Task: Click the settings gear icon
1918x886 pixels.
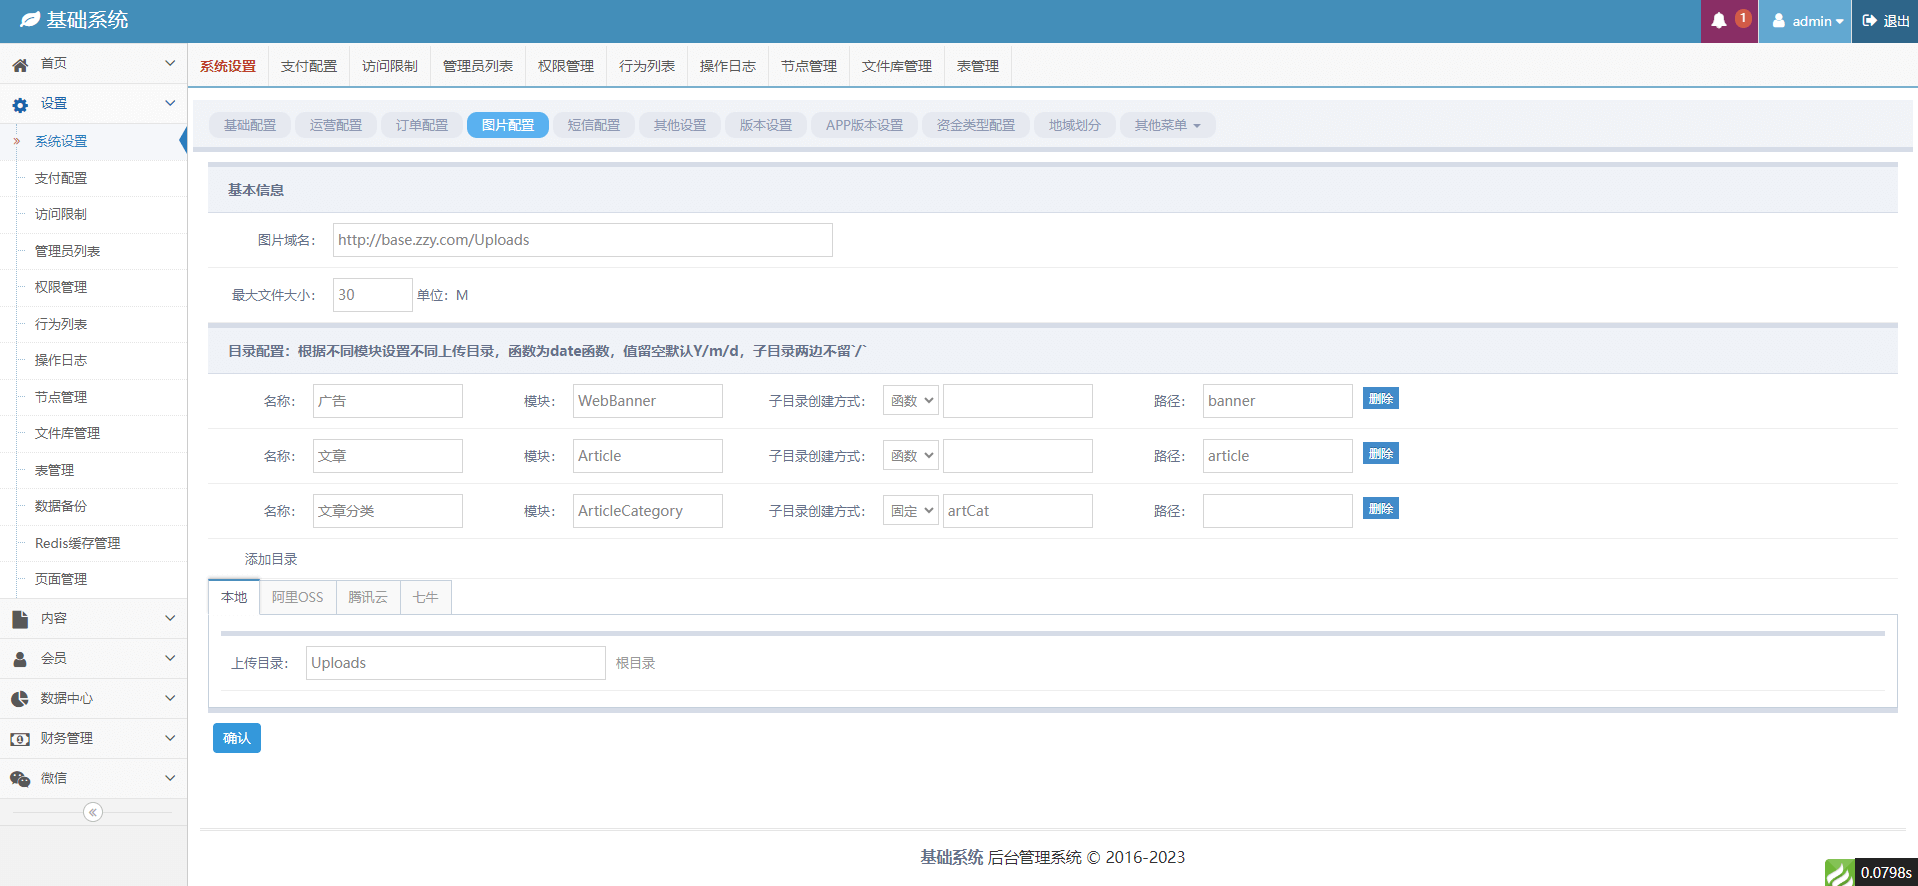Action: tap(20, 104)
